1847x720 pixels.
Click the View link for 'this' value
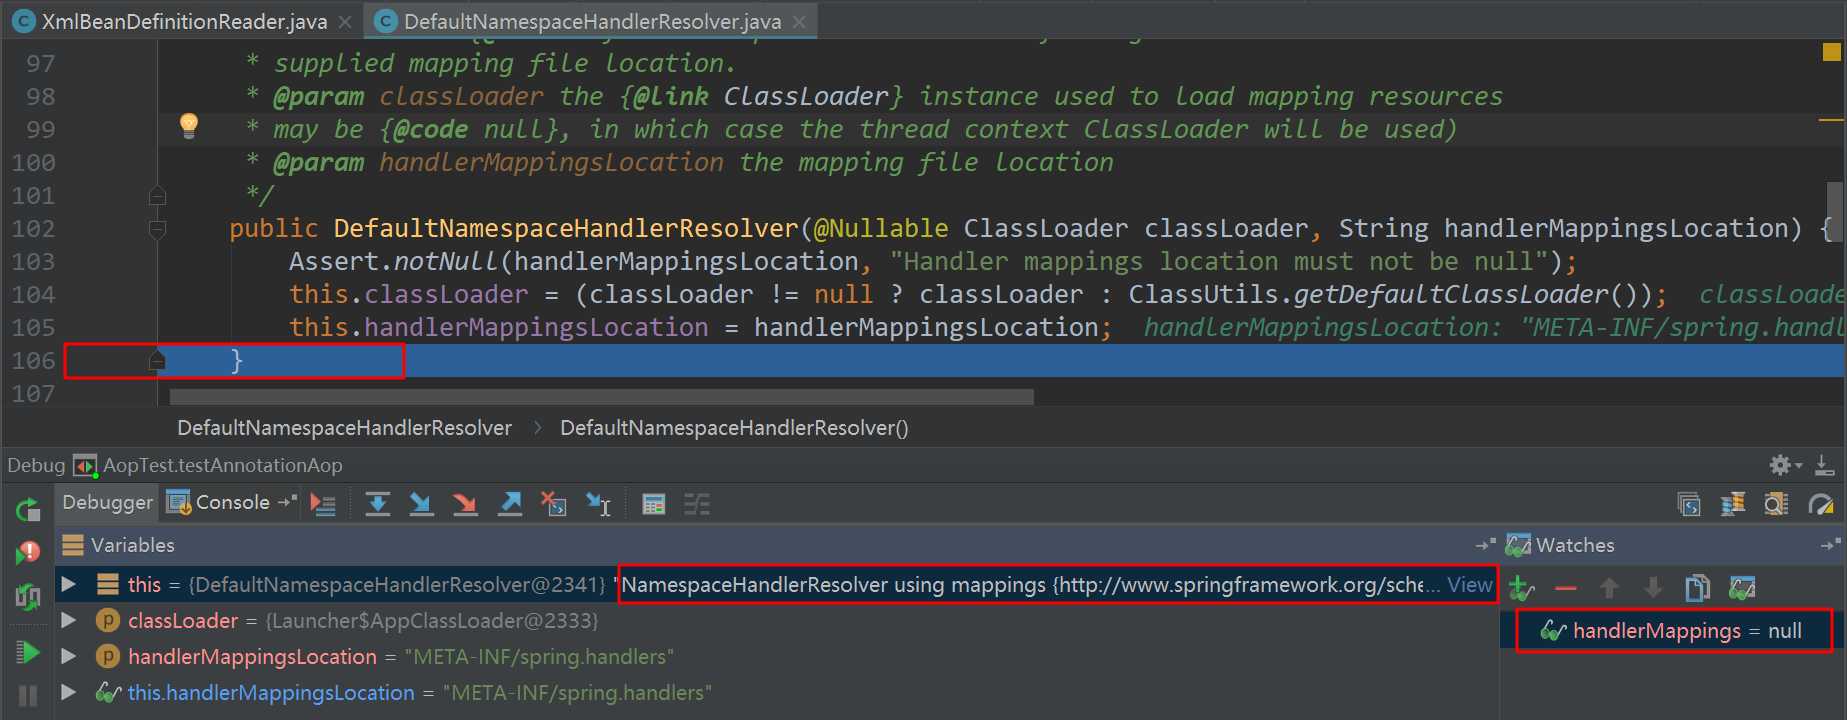coord(1469,585)
